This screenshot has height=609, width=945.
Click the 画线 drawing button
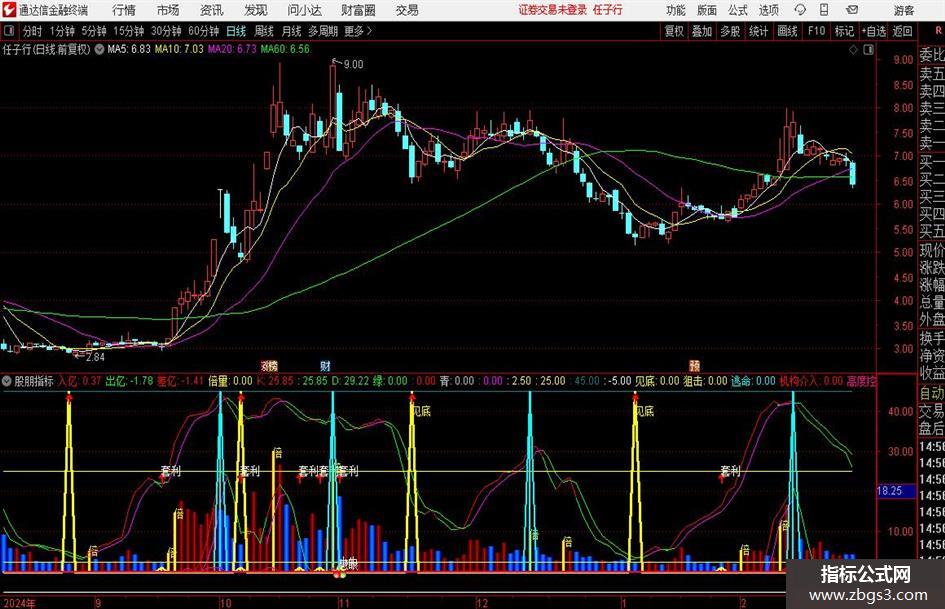pos(787,31)
